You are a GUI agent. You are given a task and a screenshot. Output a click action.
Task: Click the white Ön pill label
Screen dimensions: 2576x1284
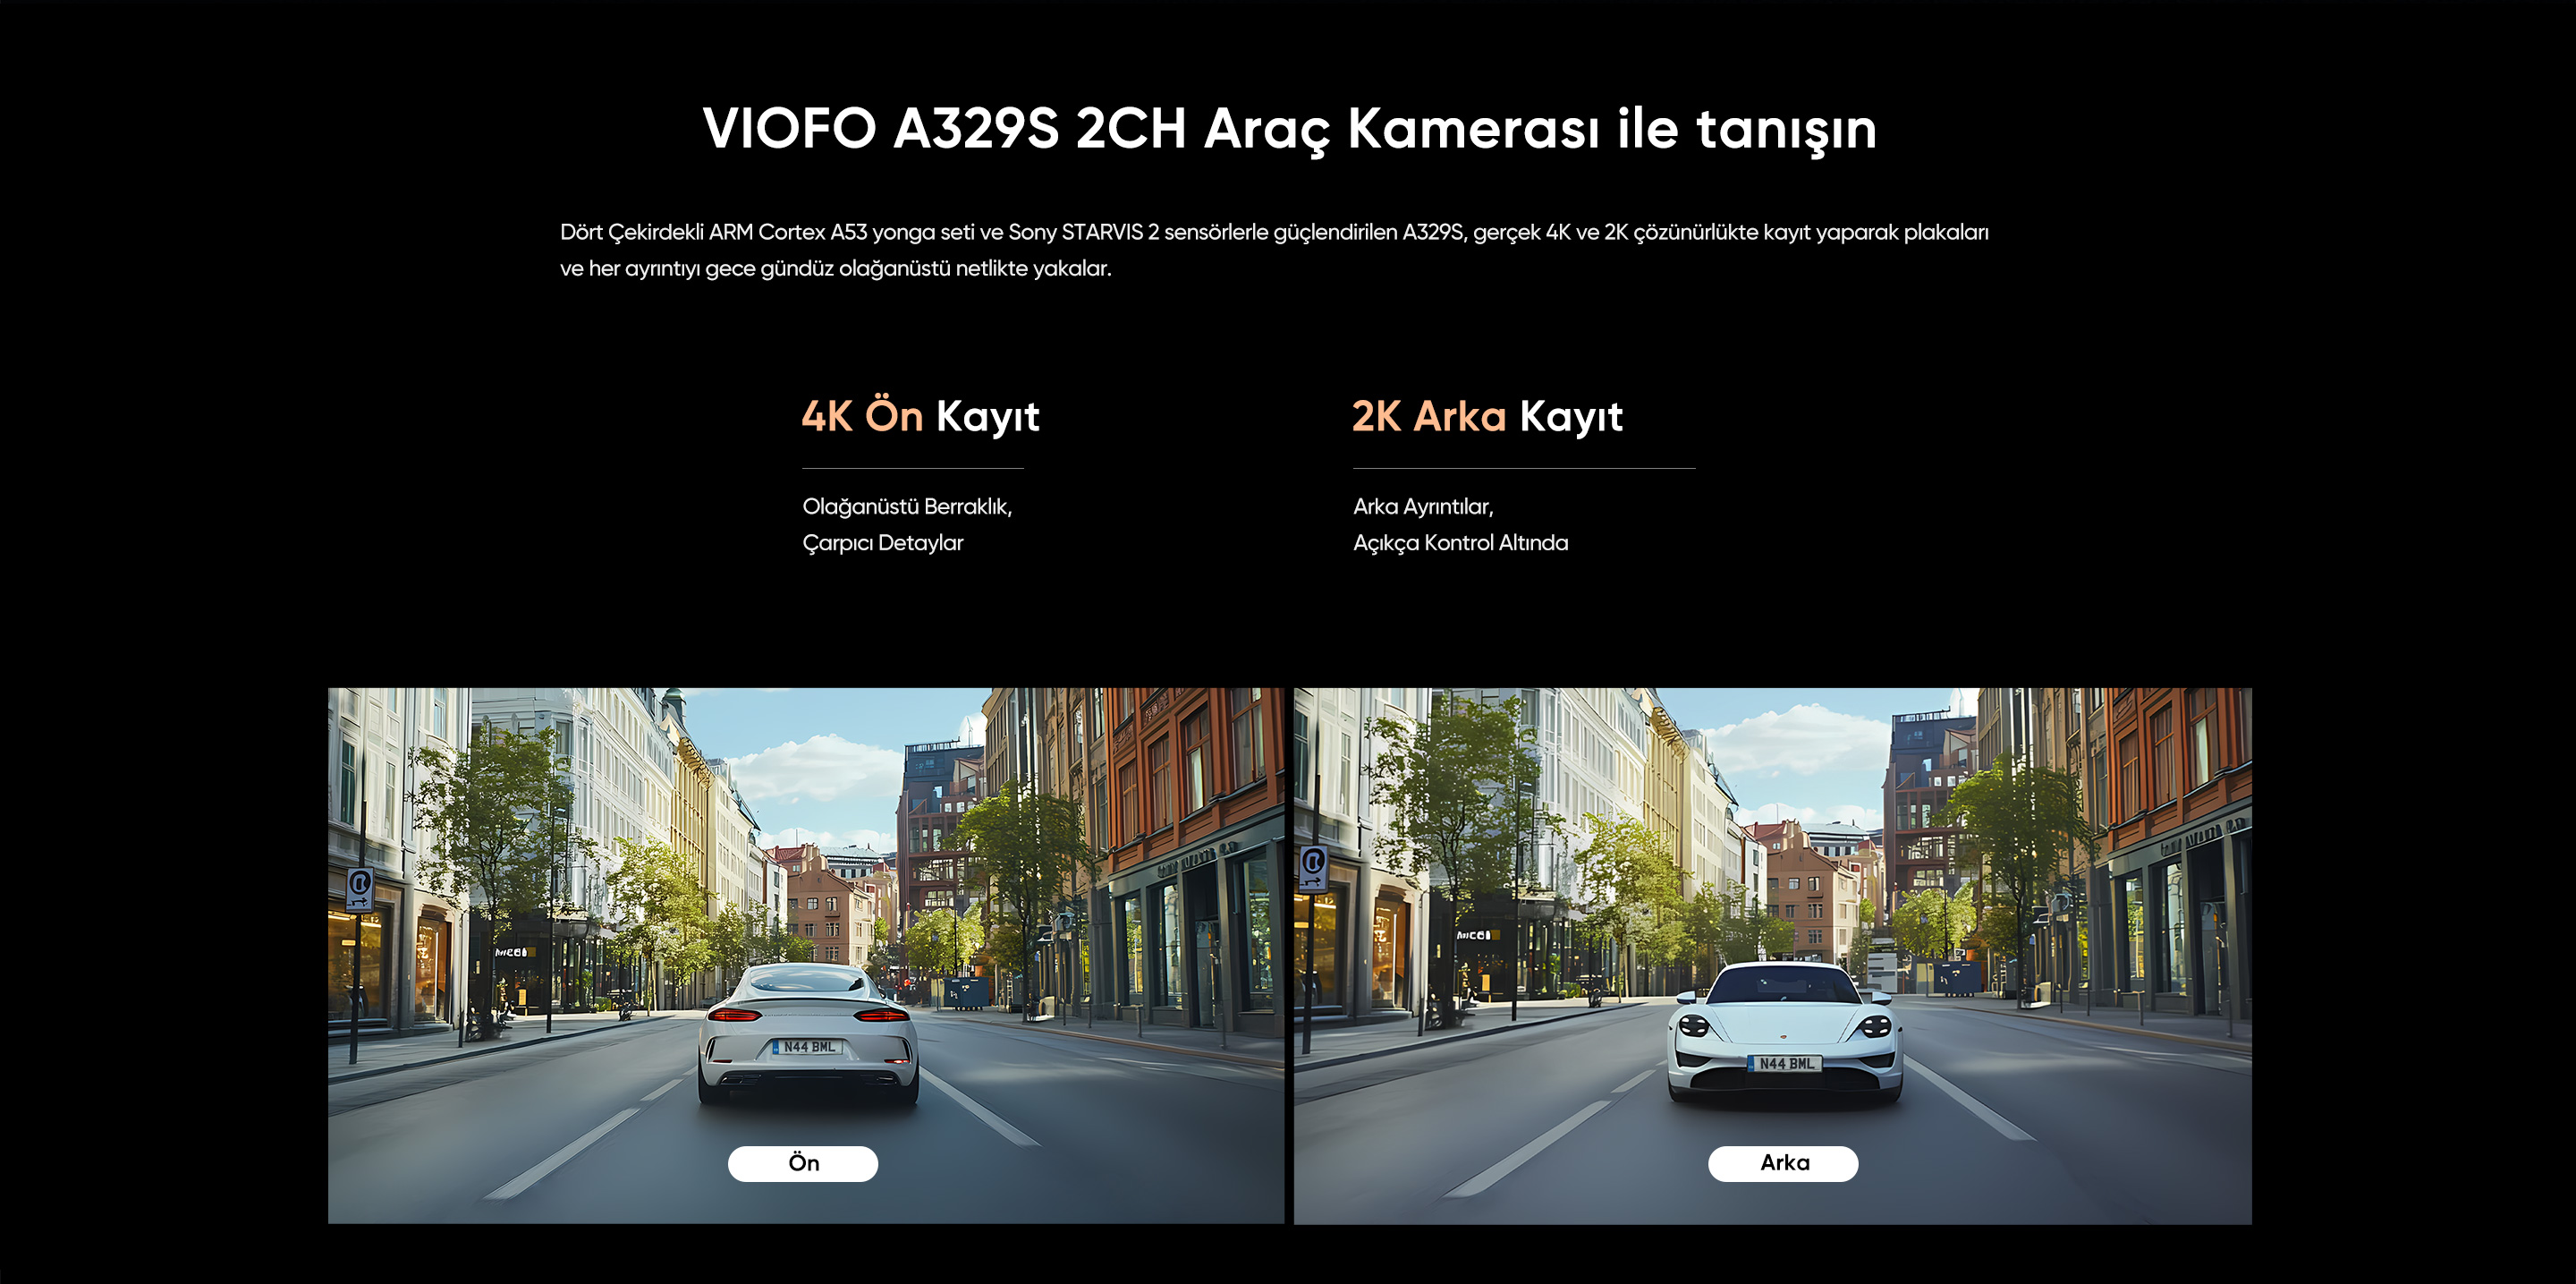[x=803, y=1163]
